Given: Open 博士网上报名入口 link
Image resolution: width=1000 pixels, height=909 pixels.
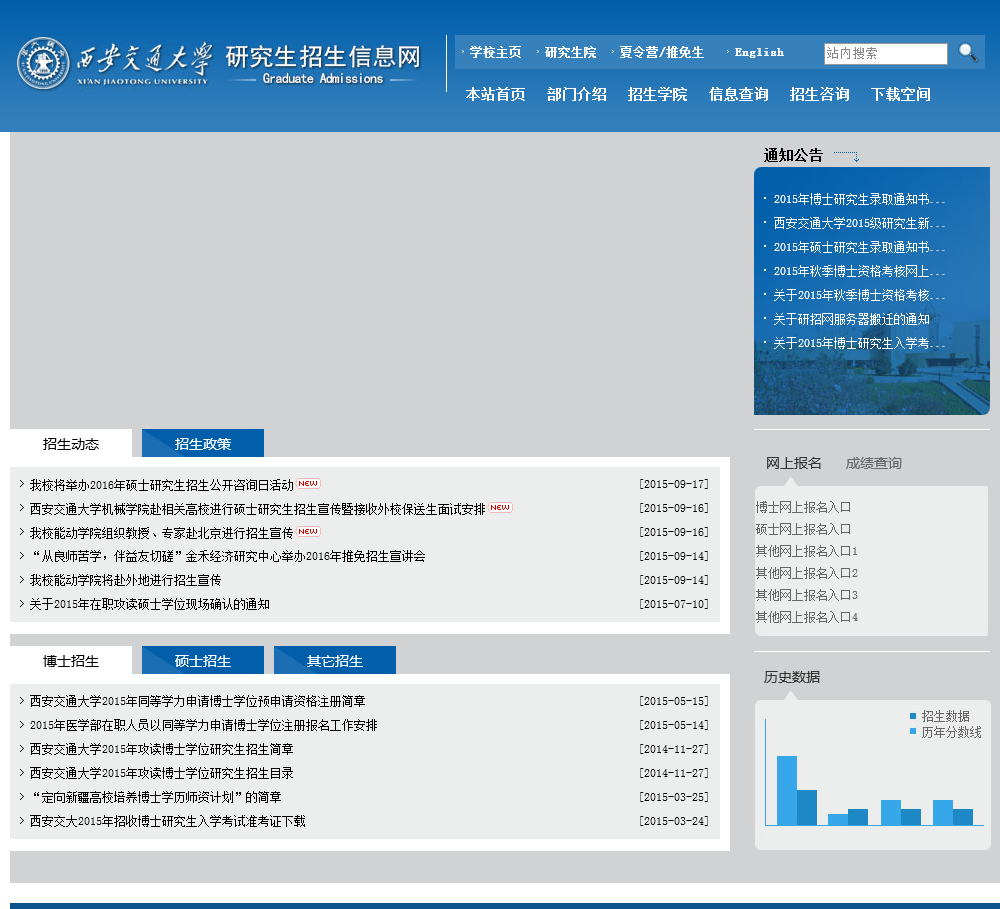Looking at the screenshot, I should point(803,507).
